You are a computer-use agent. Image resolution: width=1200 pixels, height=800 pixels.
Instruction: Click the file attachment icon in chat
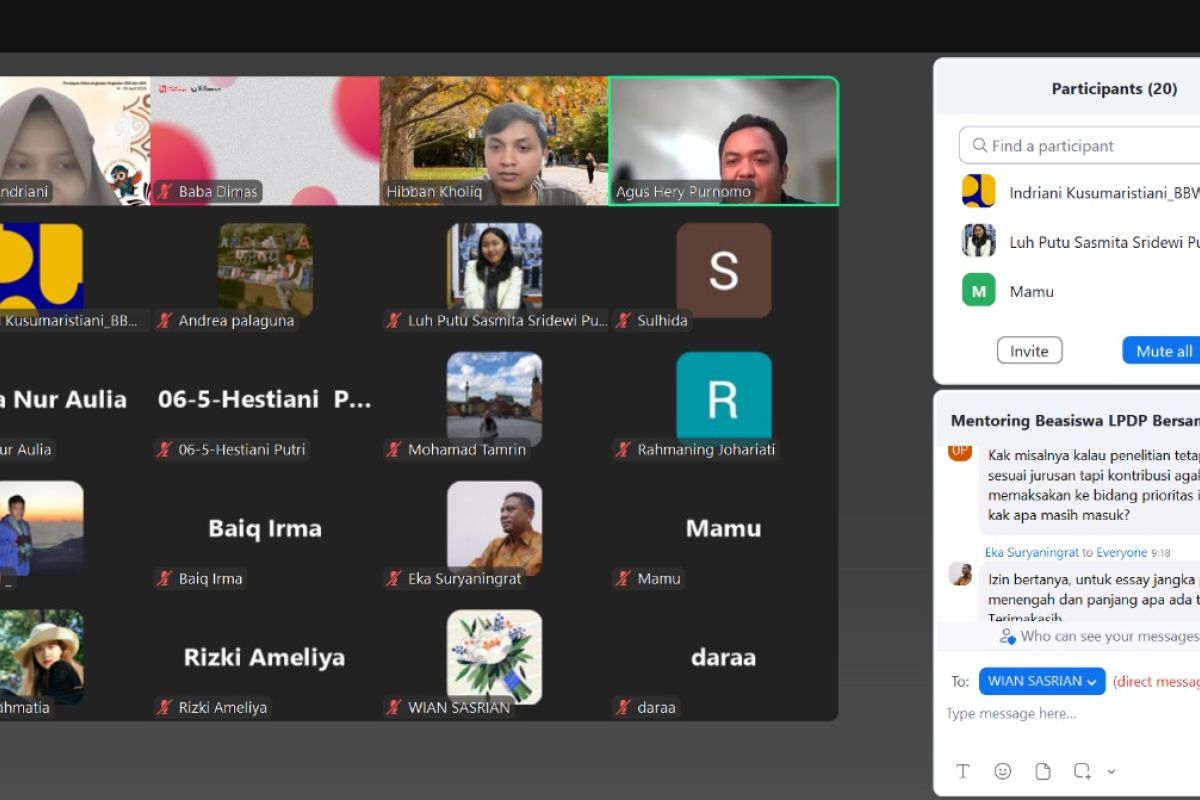[1043, 771]
